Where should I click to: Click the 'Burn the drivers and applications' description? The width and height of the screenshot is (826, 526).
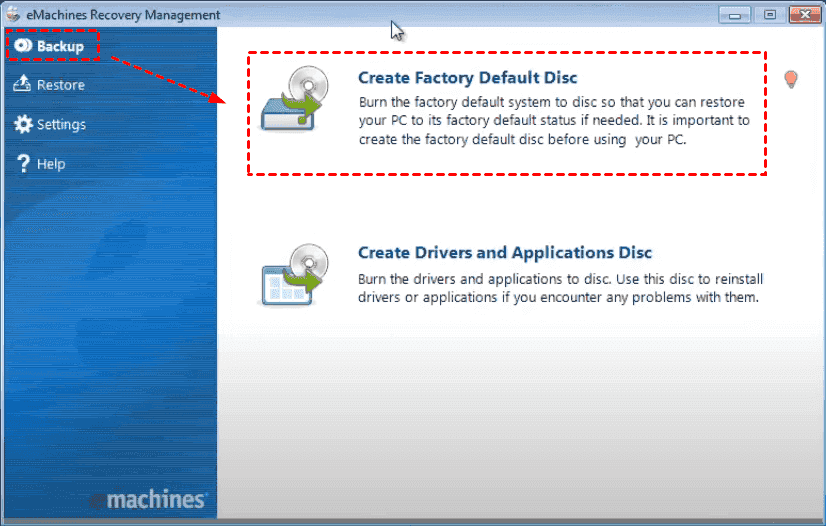[560, 288]
